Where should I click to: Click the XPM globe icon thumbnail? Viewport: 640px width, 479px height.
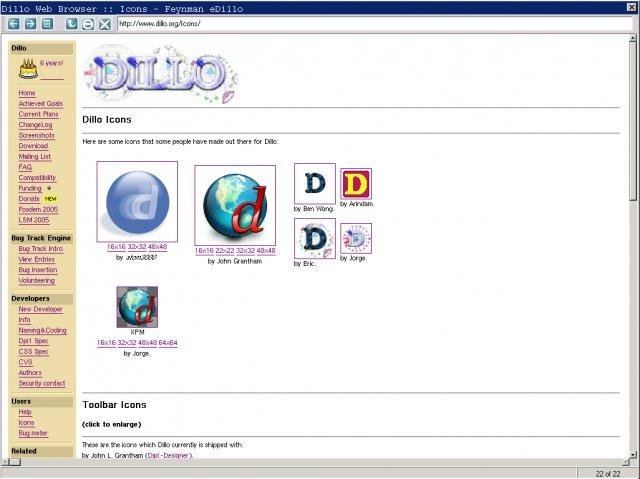[137, 307]
